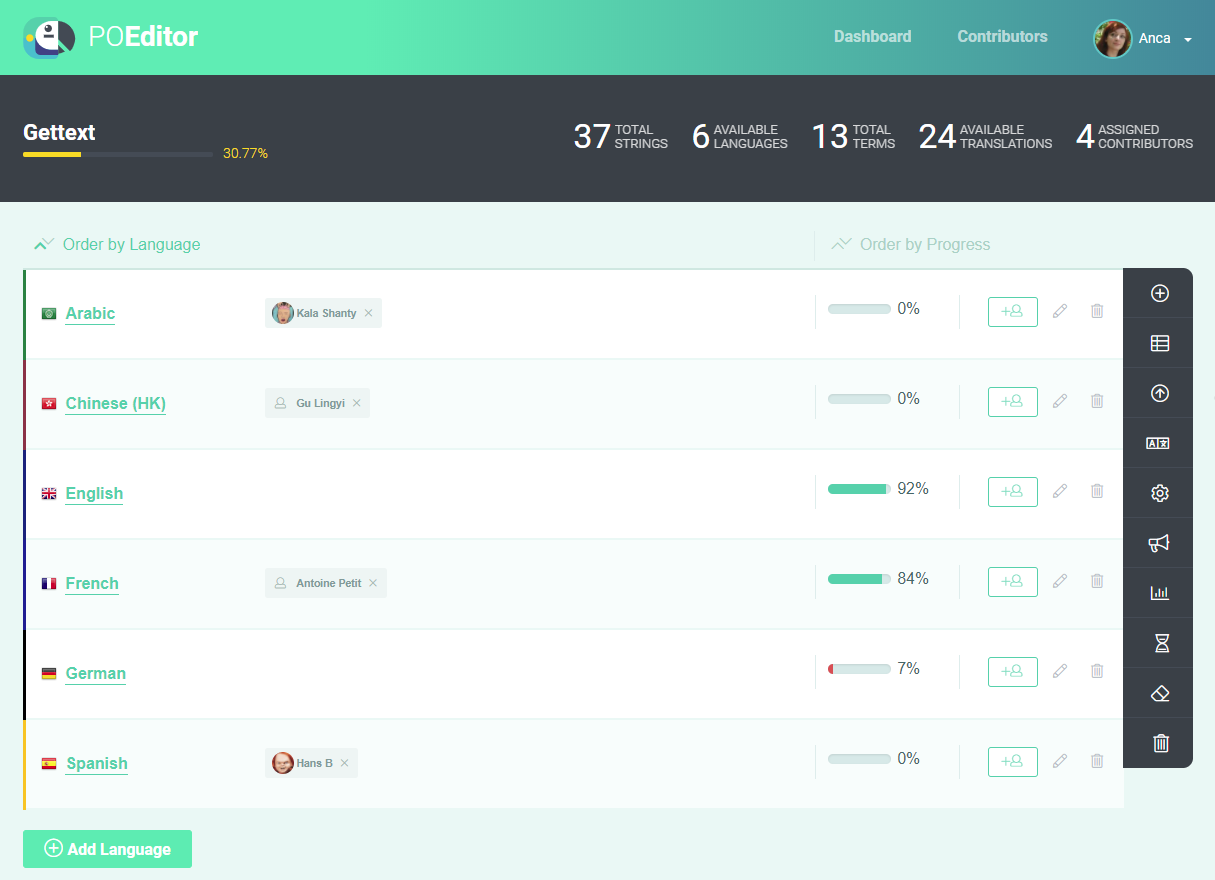
Task: Click the Add Language button
Action: (107, 849)
